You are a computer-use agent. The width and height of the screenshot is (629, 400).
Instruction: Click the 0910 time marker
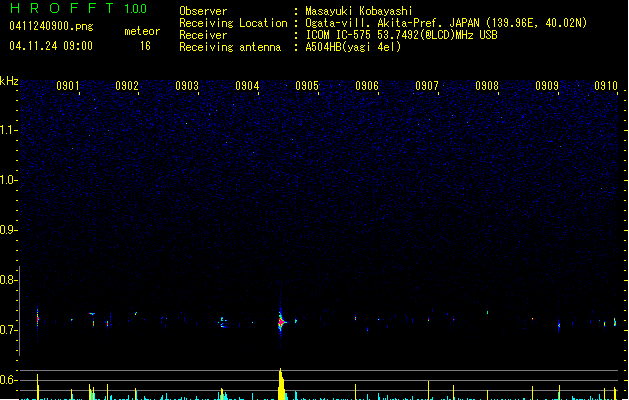coord(606,86)
